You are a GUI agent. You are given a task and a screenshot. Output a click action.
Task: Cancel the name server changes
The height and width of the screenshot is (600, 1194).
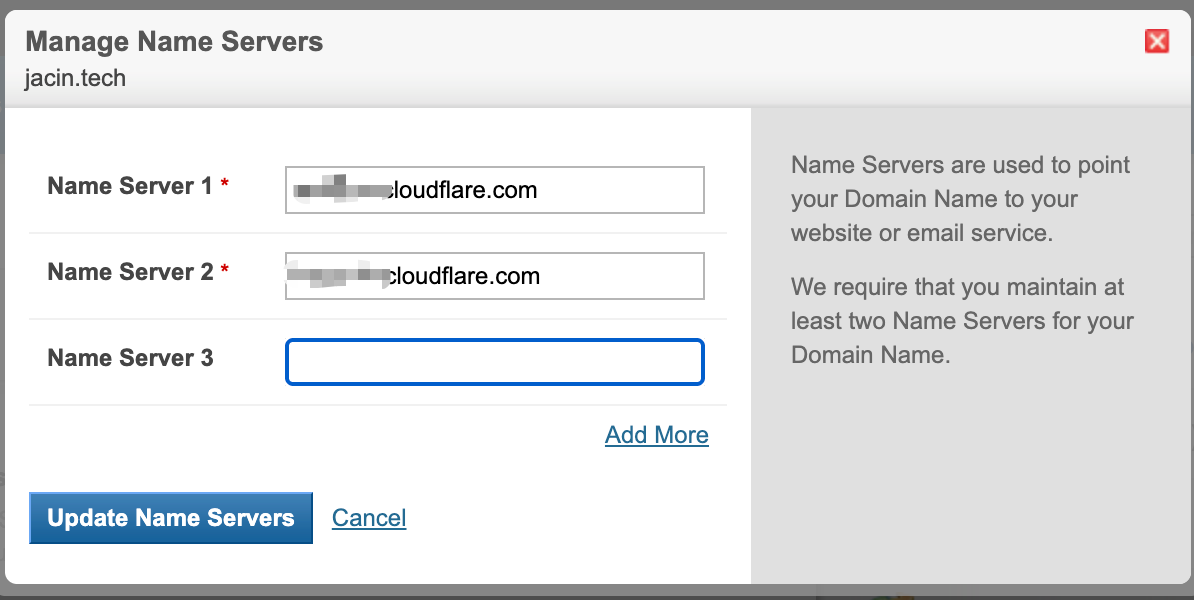coord(369,518)
